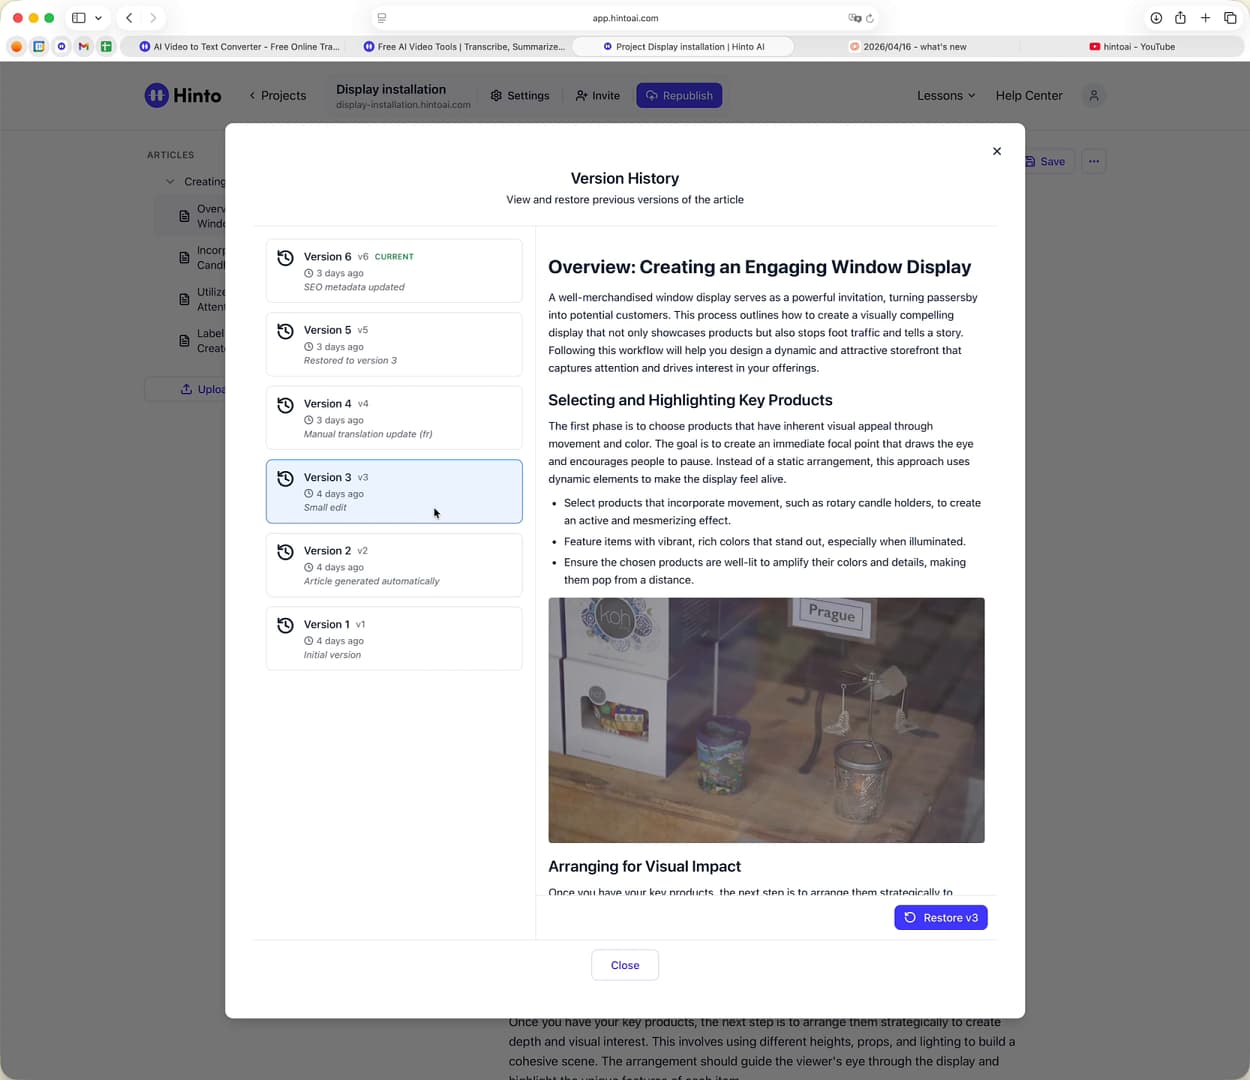Click the display-installation.hintoai.com subdomain text
Screen dimensions: 1250x1080
tap(403, 105)
